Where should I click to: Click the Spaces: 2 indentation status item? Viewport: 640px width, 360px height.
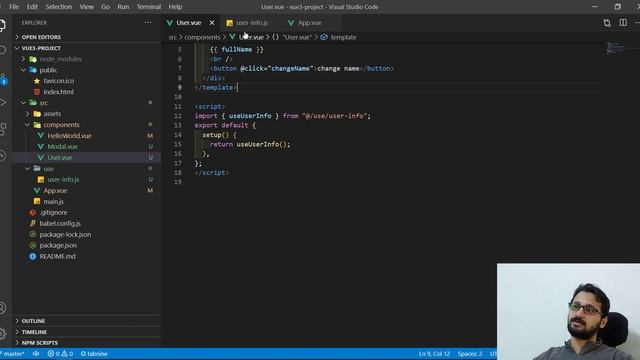tap(469, 354)
